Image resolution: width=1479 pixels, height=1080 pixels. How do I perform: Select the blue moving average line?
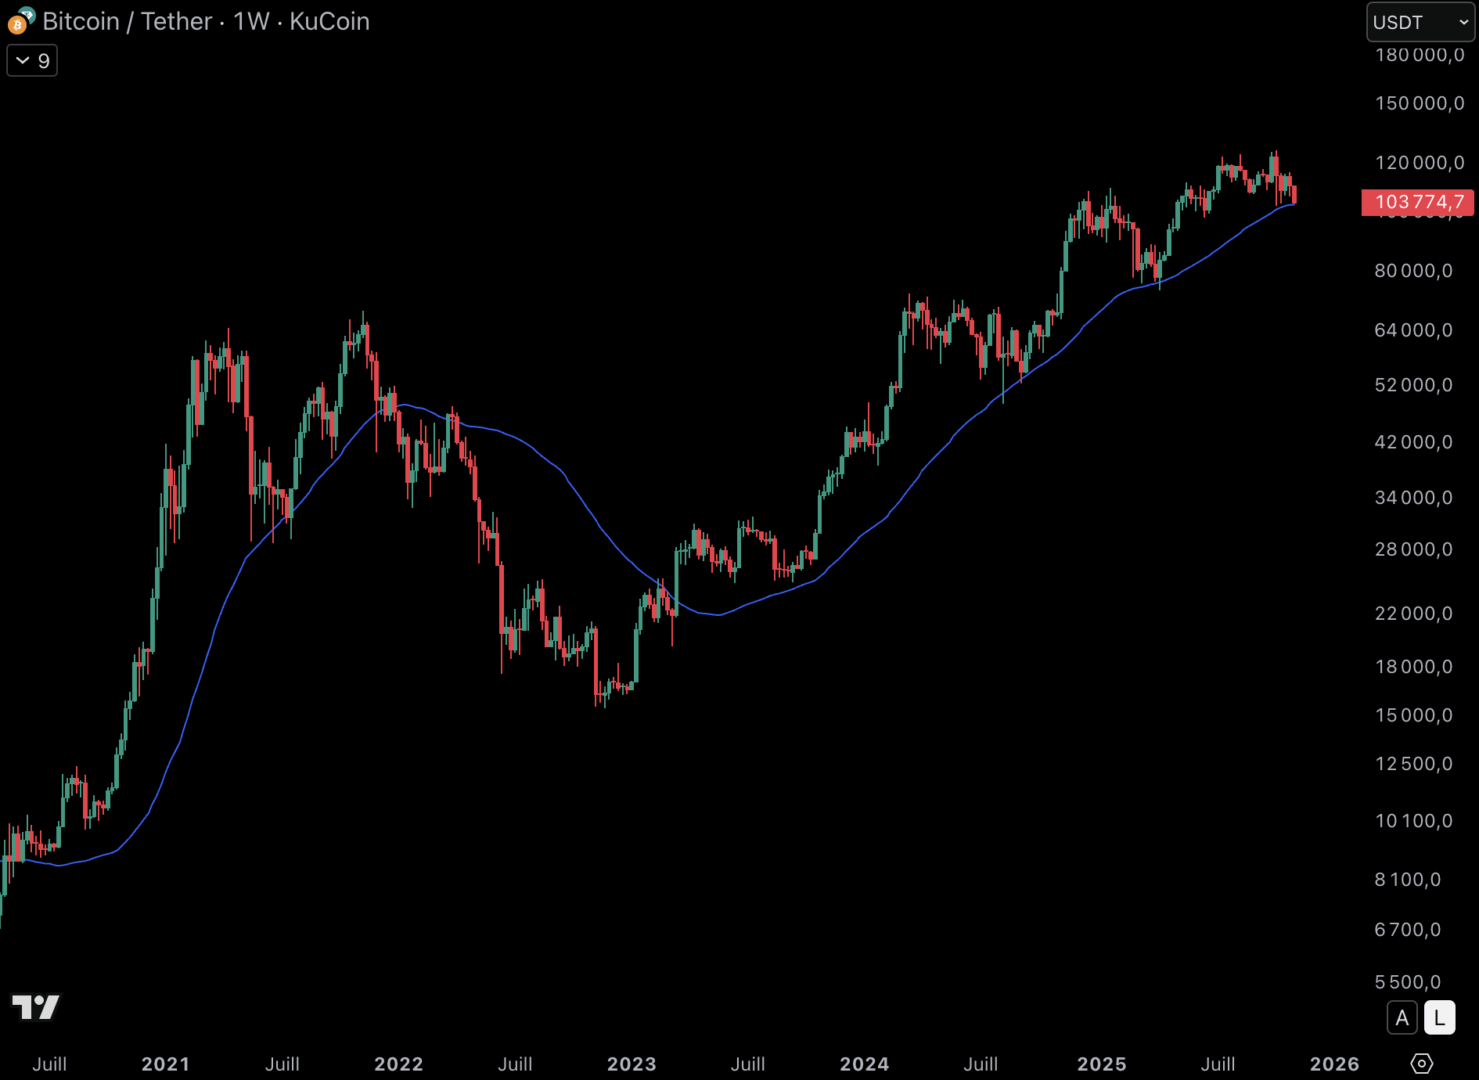(560, 472)
